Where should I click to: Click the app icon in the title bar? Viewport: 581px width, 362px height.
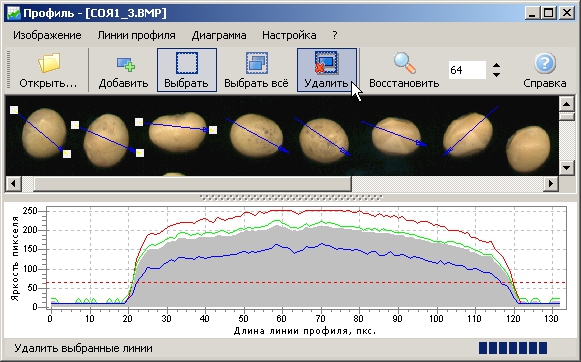click(14, 14)
